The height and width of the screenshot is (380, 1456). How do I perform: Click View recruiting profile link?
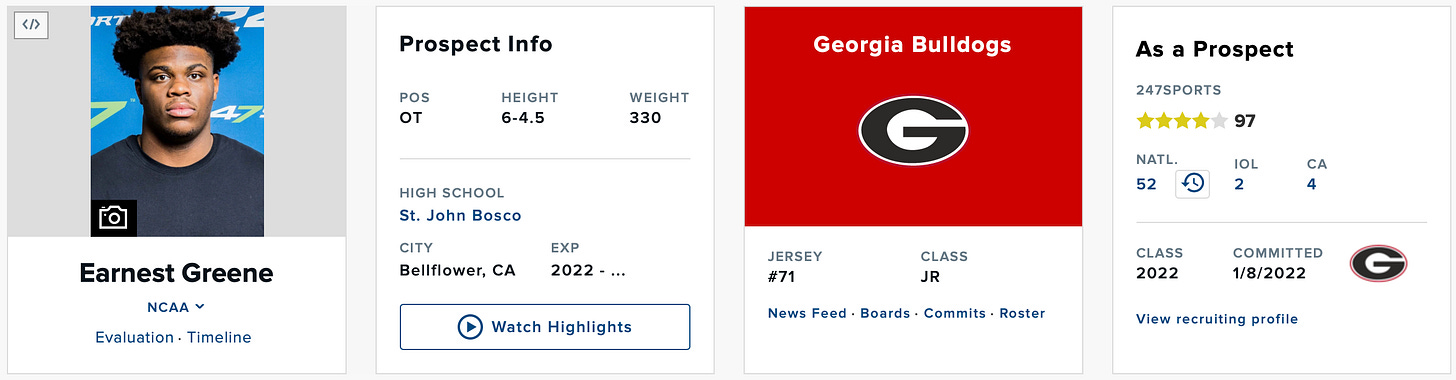(x=1217, y=319)
